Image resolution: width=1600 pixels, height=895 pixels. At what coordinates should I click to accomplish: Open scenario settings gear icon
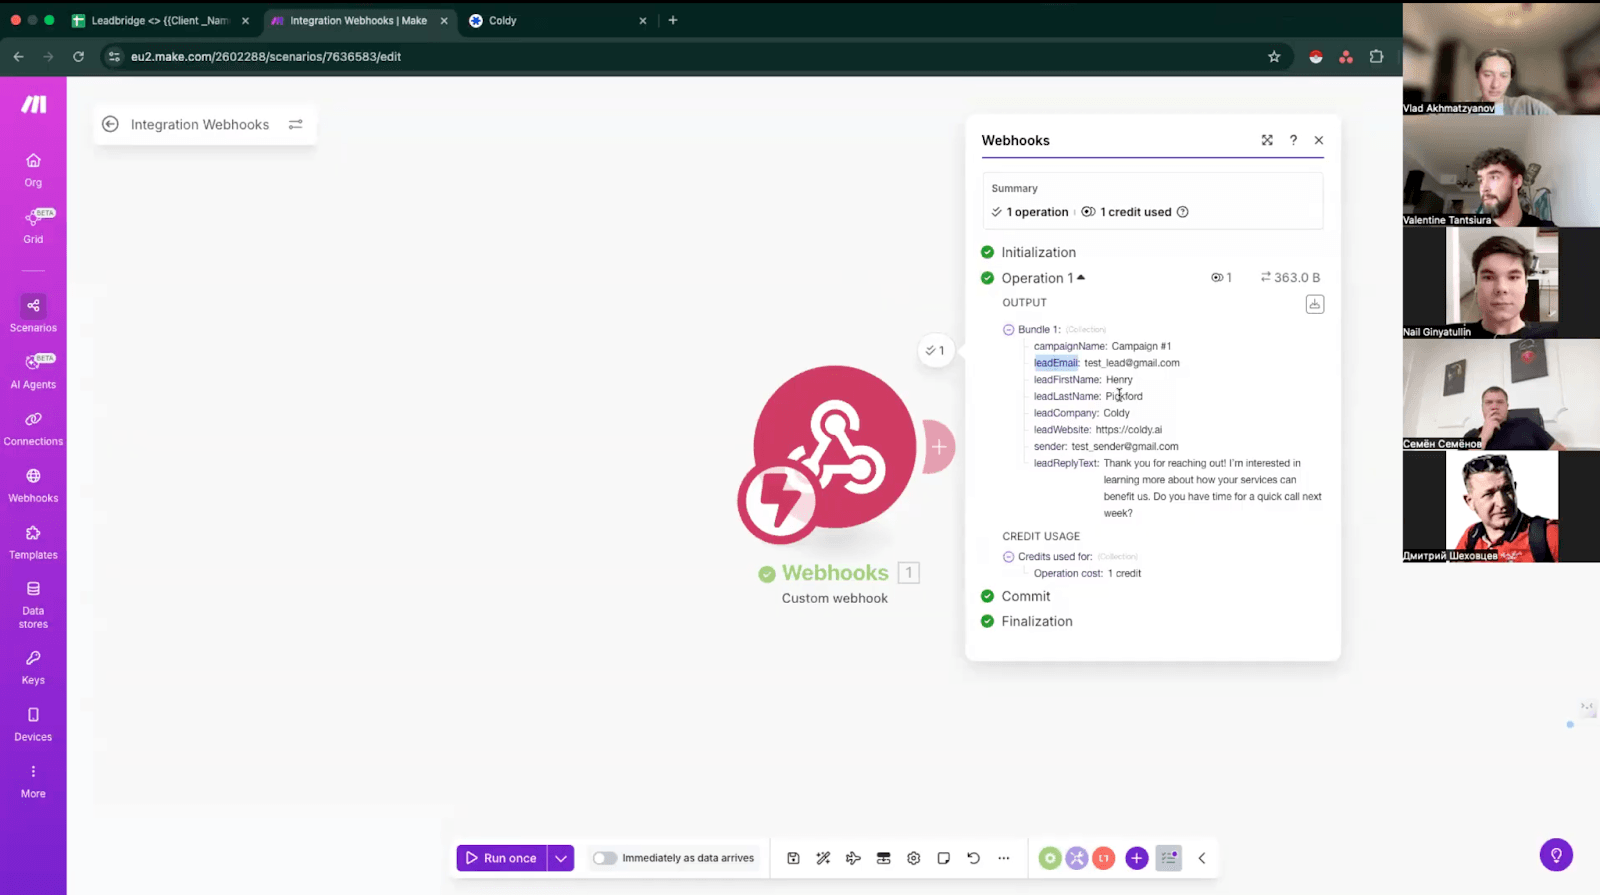coord(913,858)
